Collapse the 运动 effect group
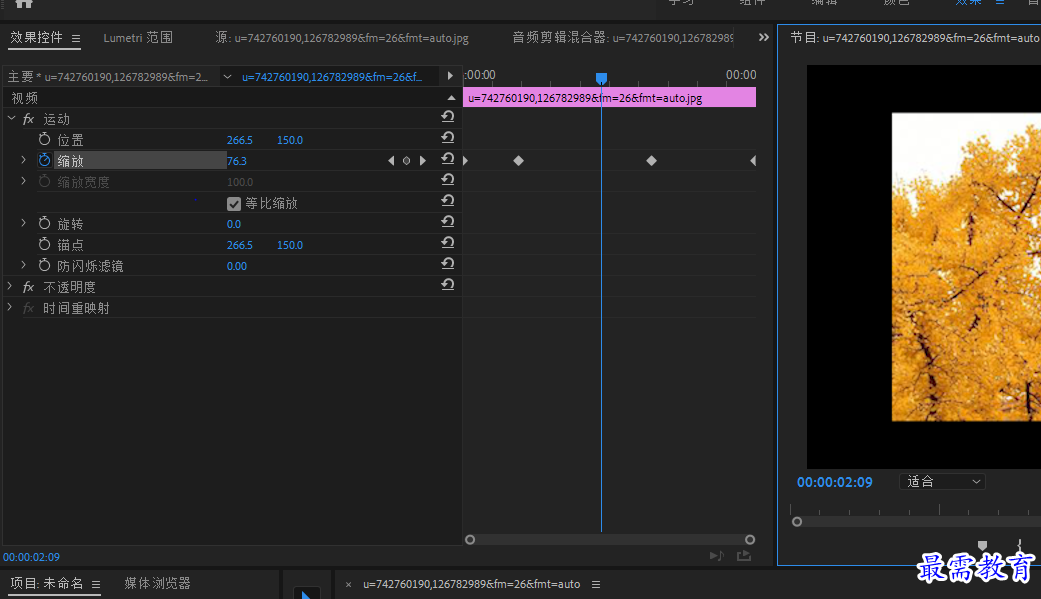 coord(11,118)
